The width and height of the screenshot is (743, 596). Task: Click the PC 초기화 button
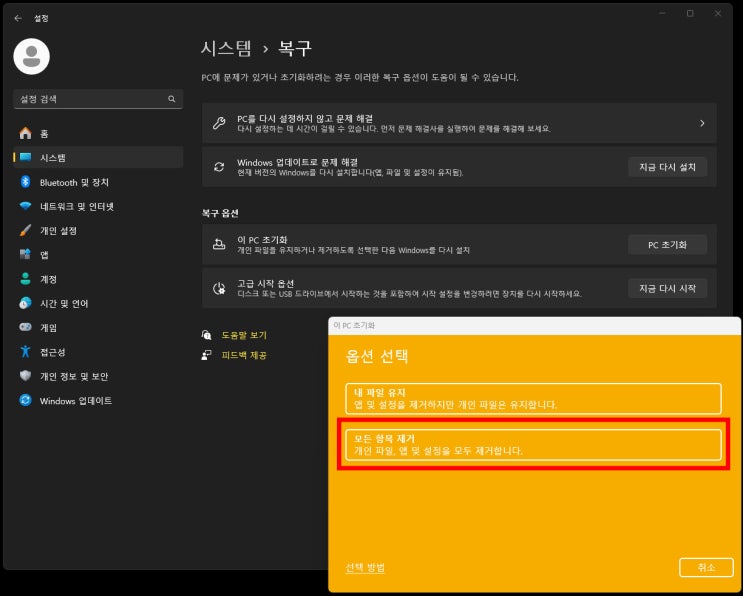(667, 244)
